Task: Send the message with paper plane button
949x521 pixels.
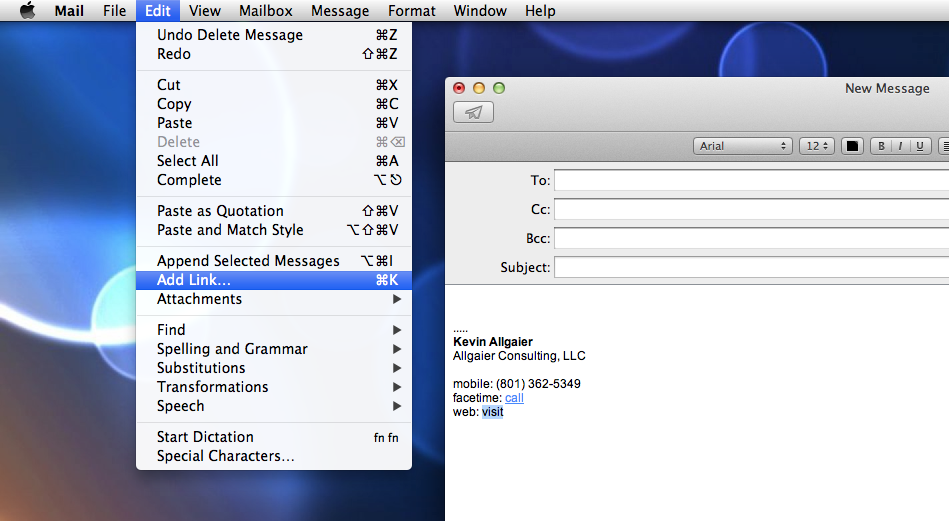Action: coord(473,113)
